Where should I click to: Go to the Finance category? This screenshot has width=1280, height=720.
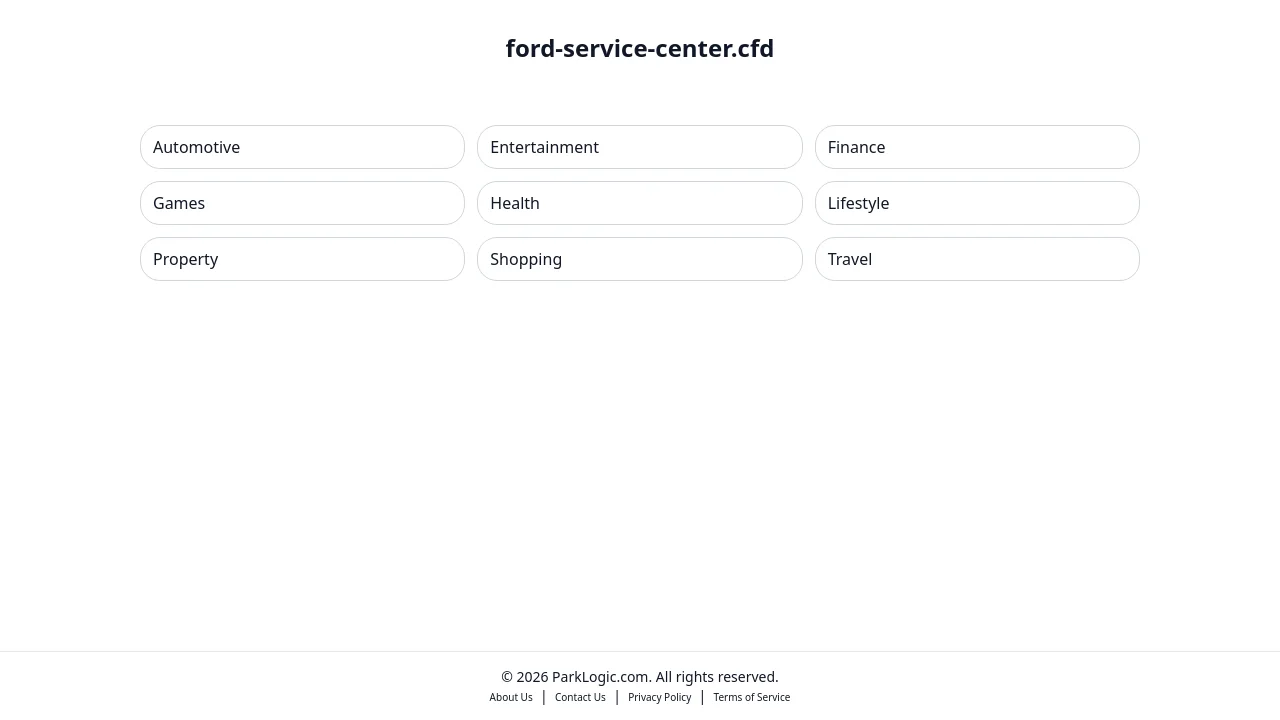976,147
